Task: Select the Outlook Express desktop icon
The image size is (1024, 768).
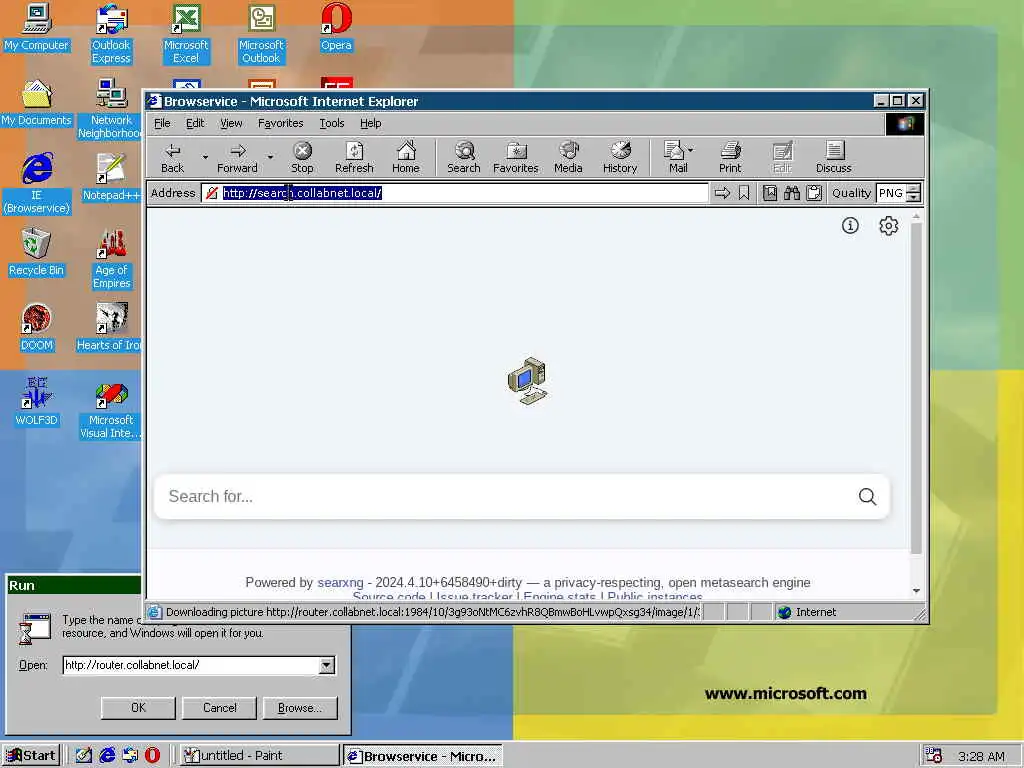Action: (x=111, y=34)
